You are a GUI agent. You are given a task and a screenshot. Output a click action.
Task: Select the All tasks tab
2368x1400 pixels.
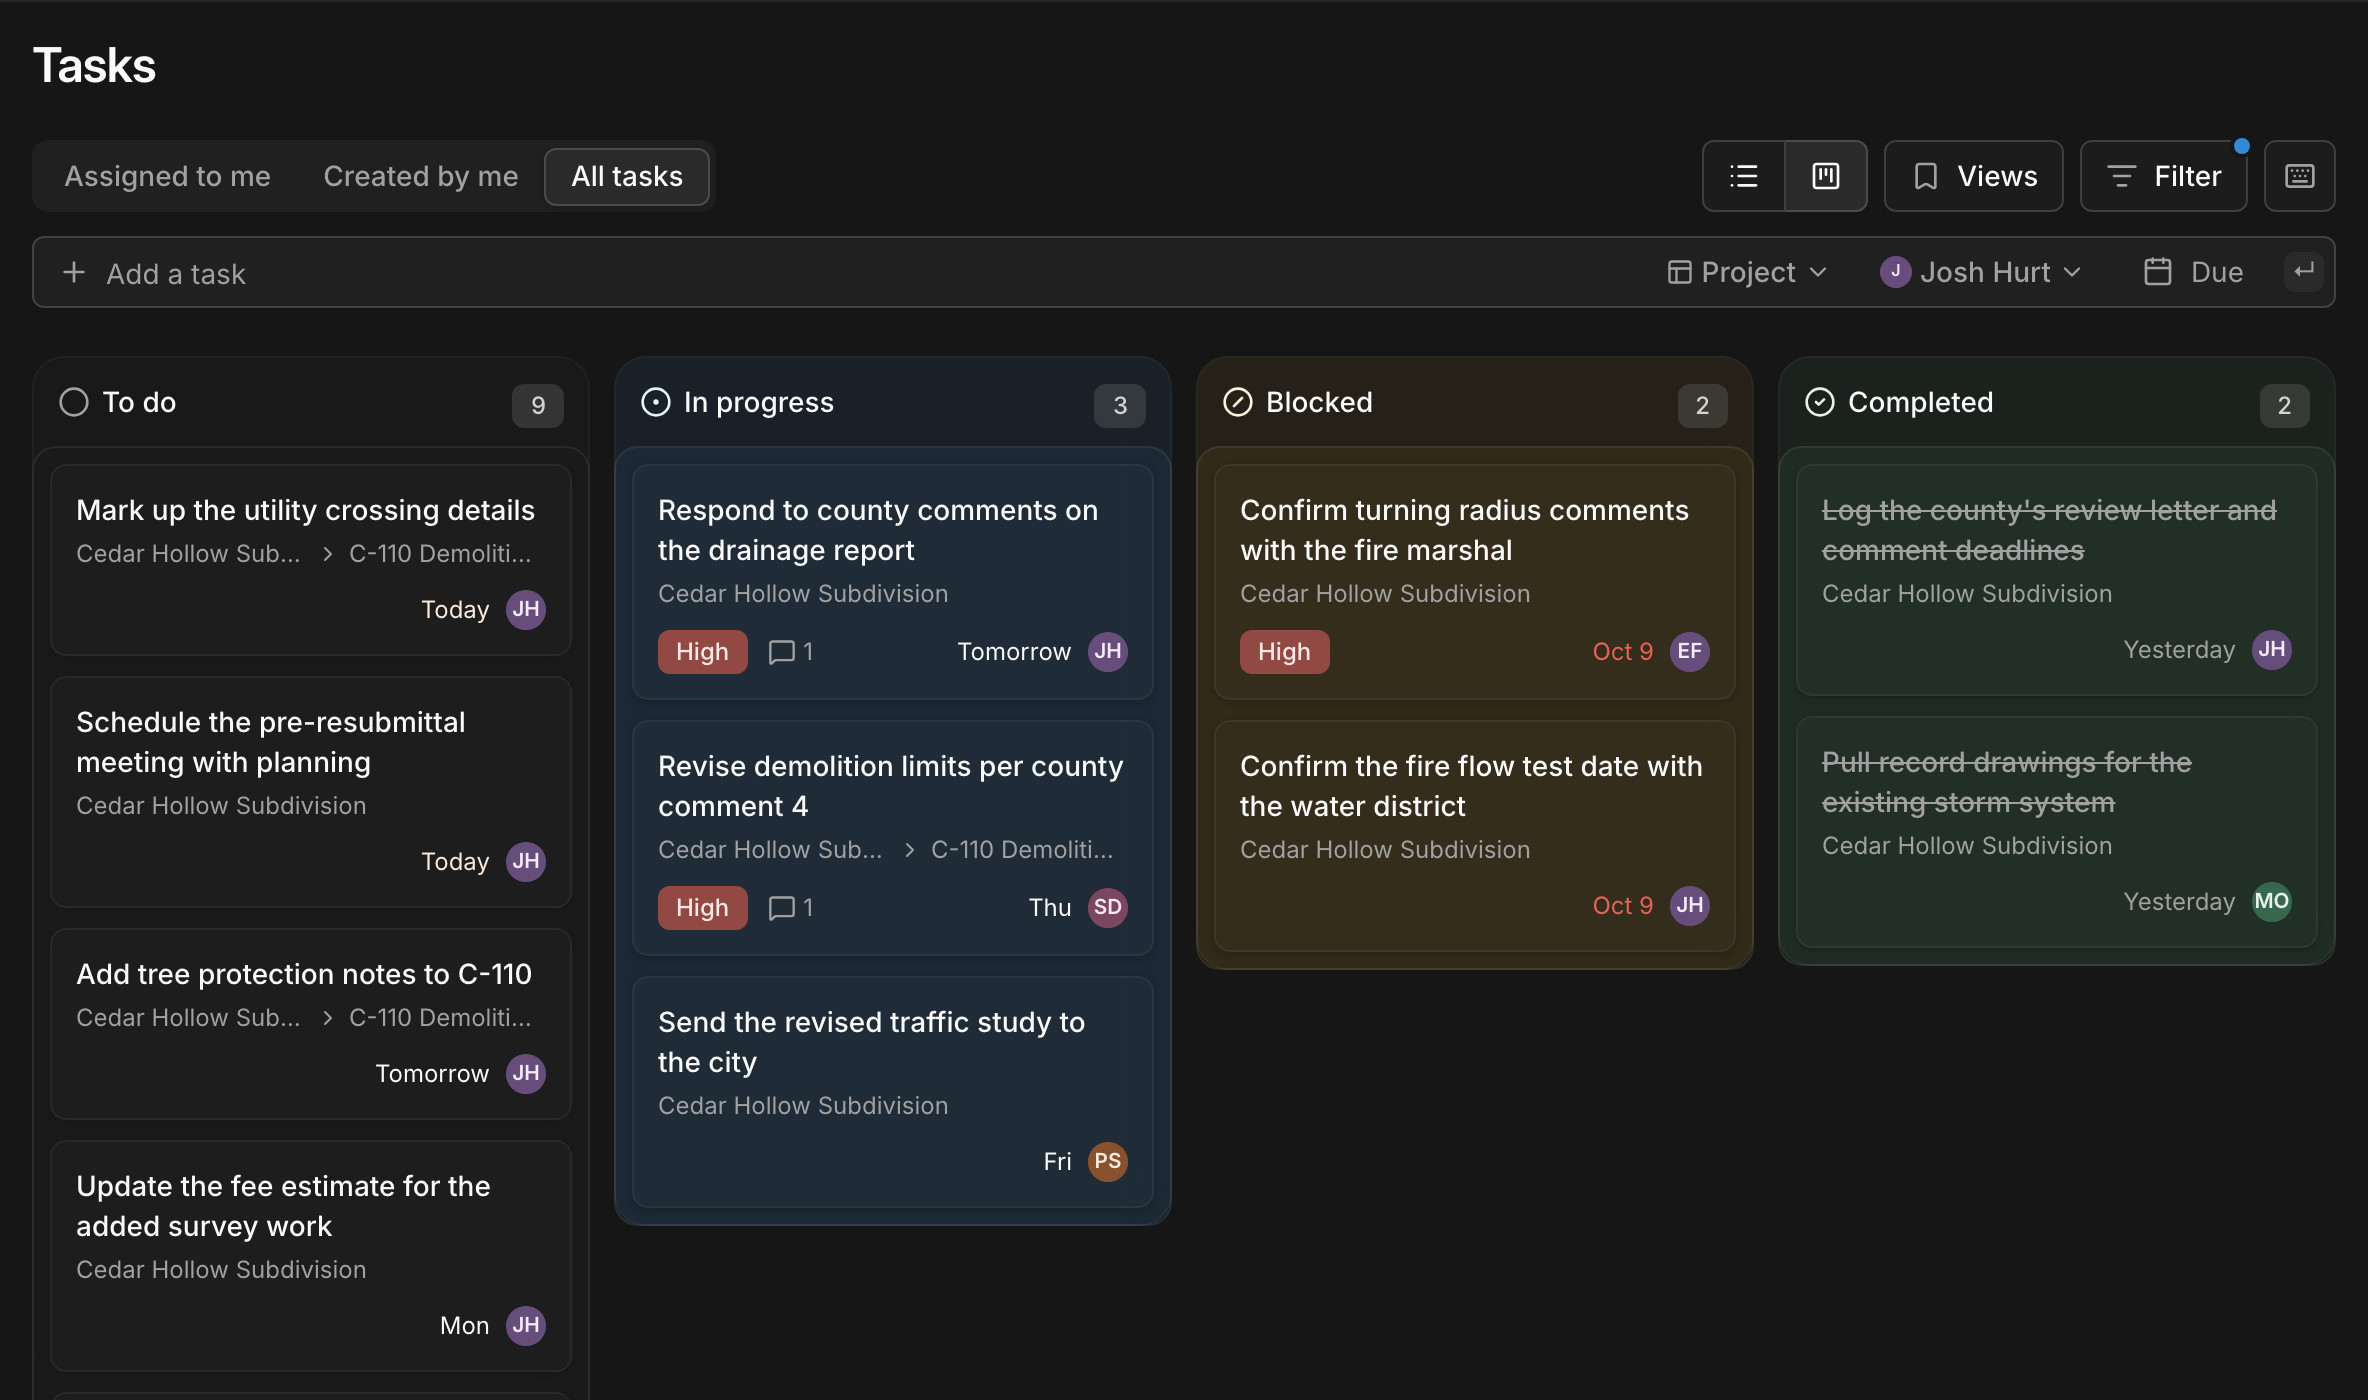627,176
